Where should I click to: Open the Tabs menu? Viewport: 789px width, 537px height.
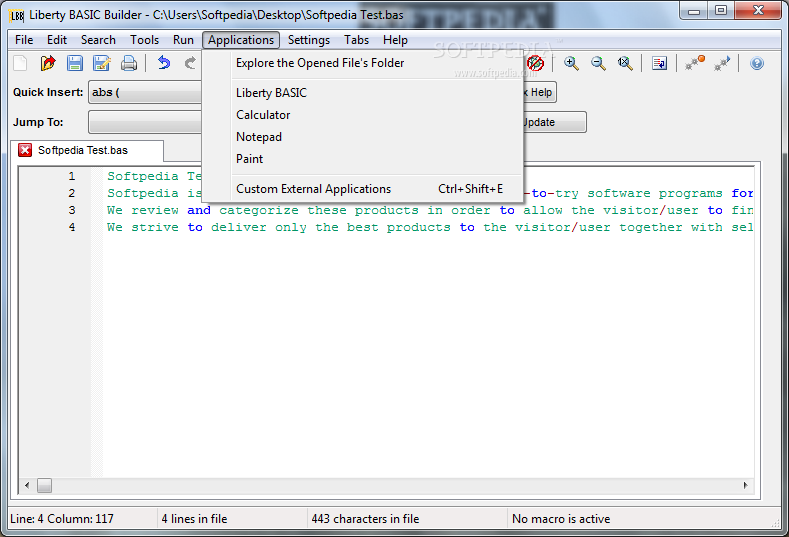356,40
